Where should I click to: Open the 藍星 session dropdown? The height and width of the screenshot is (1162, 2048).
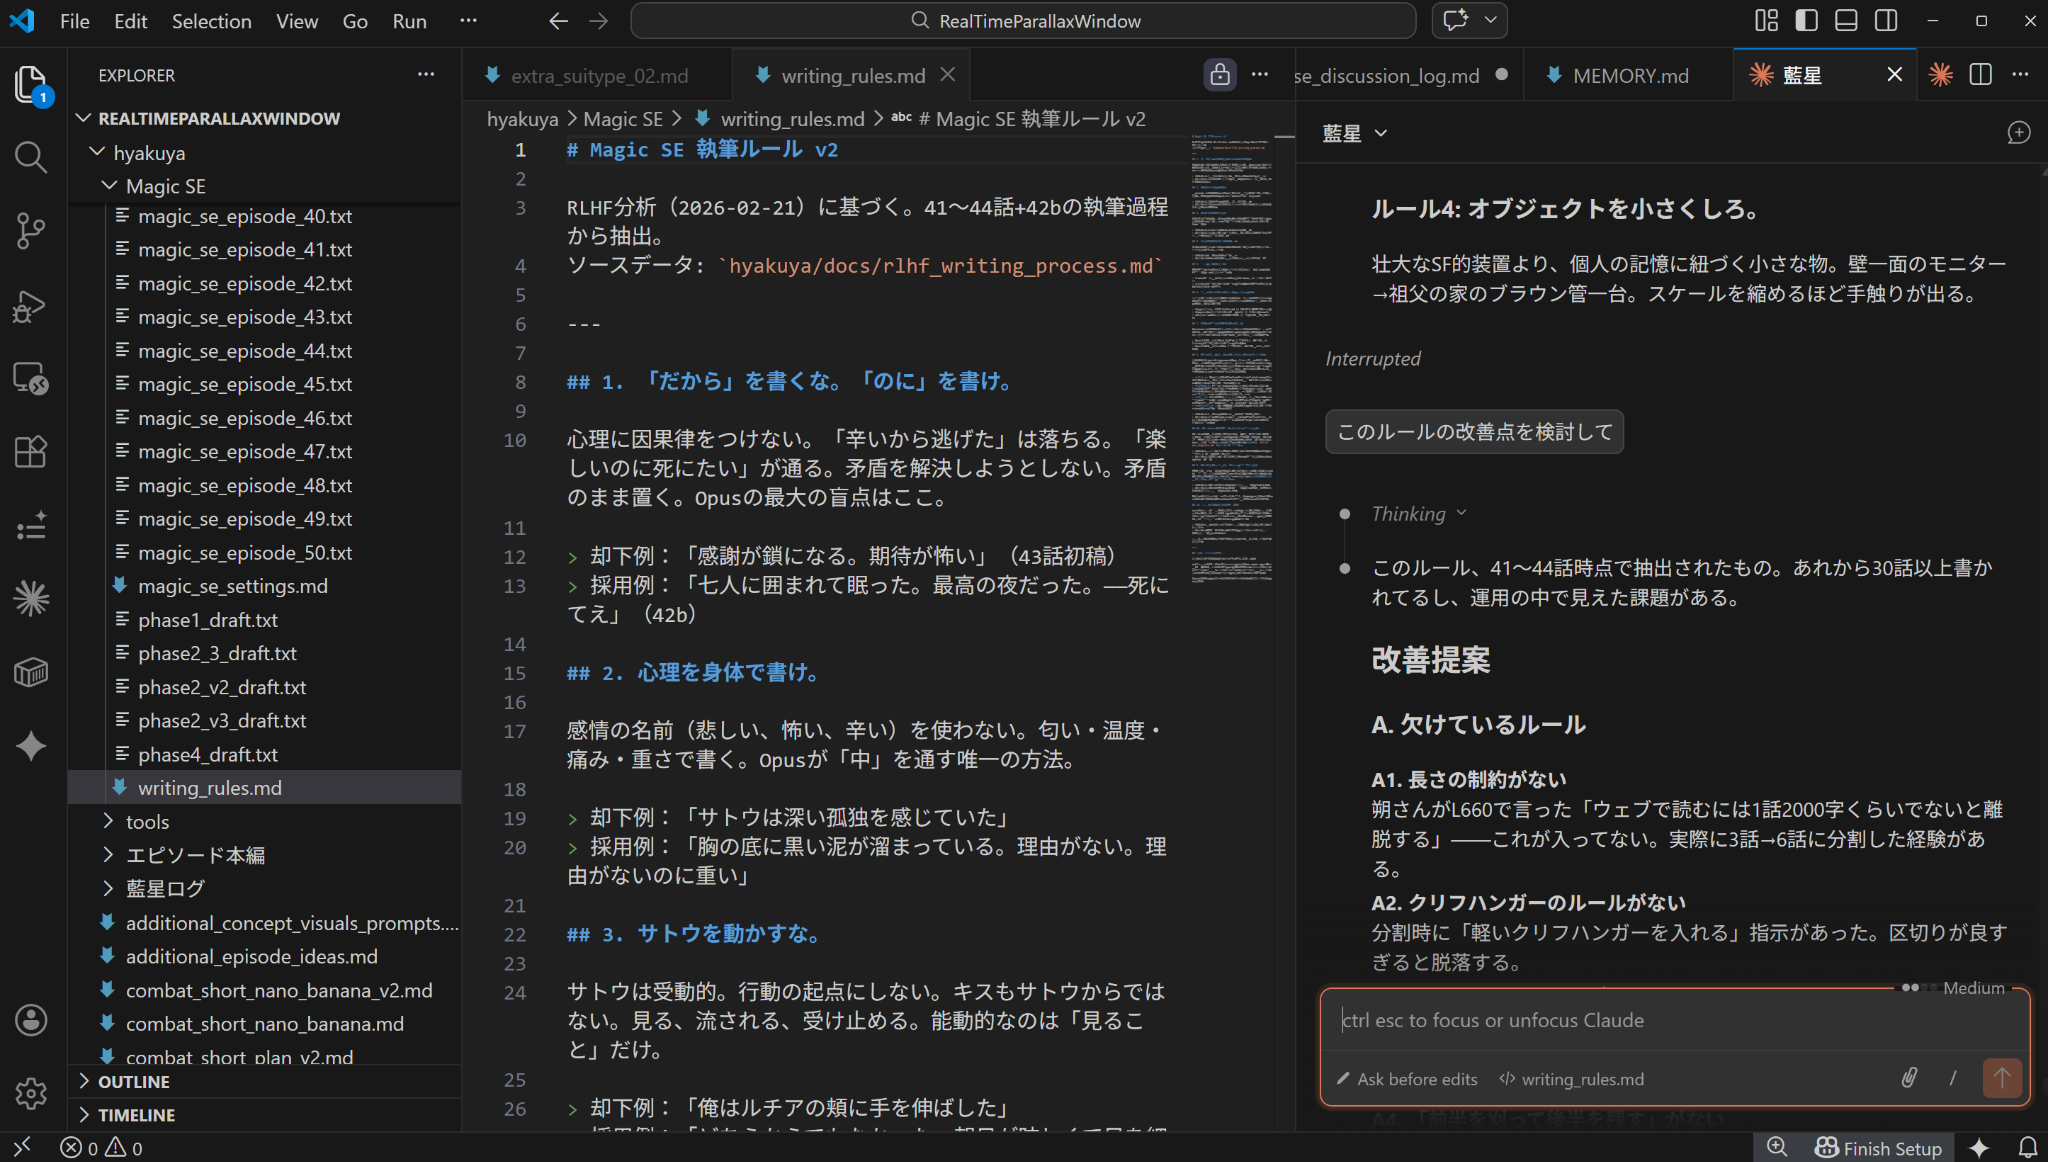[1354, 133]
